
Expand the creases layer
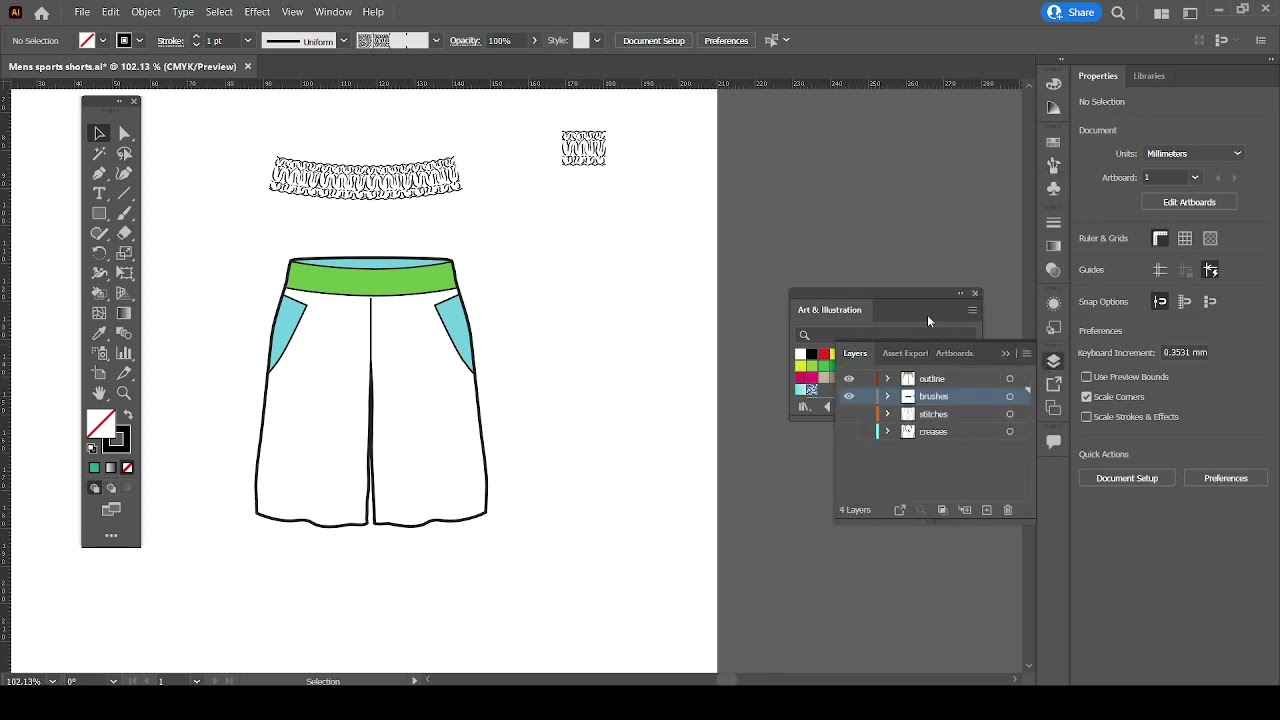887,432
